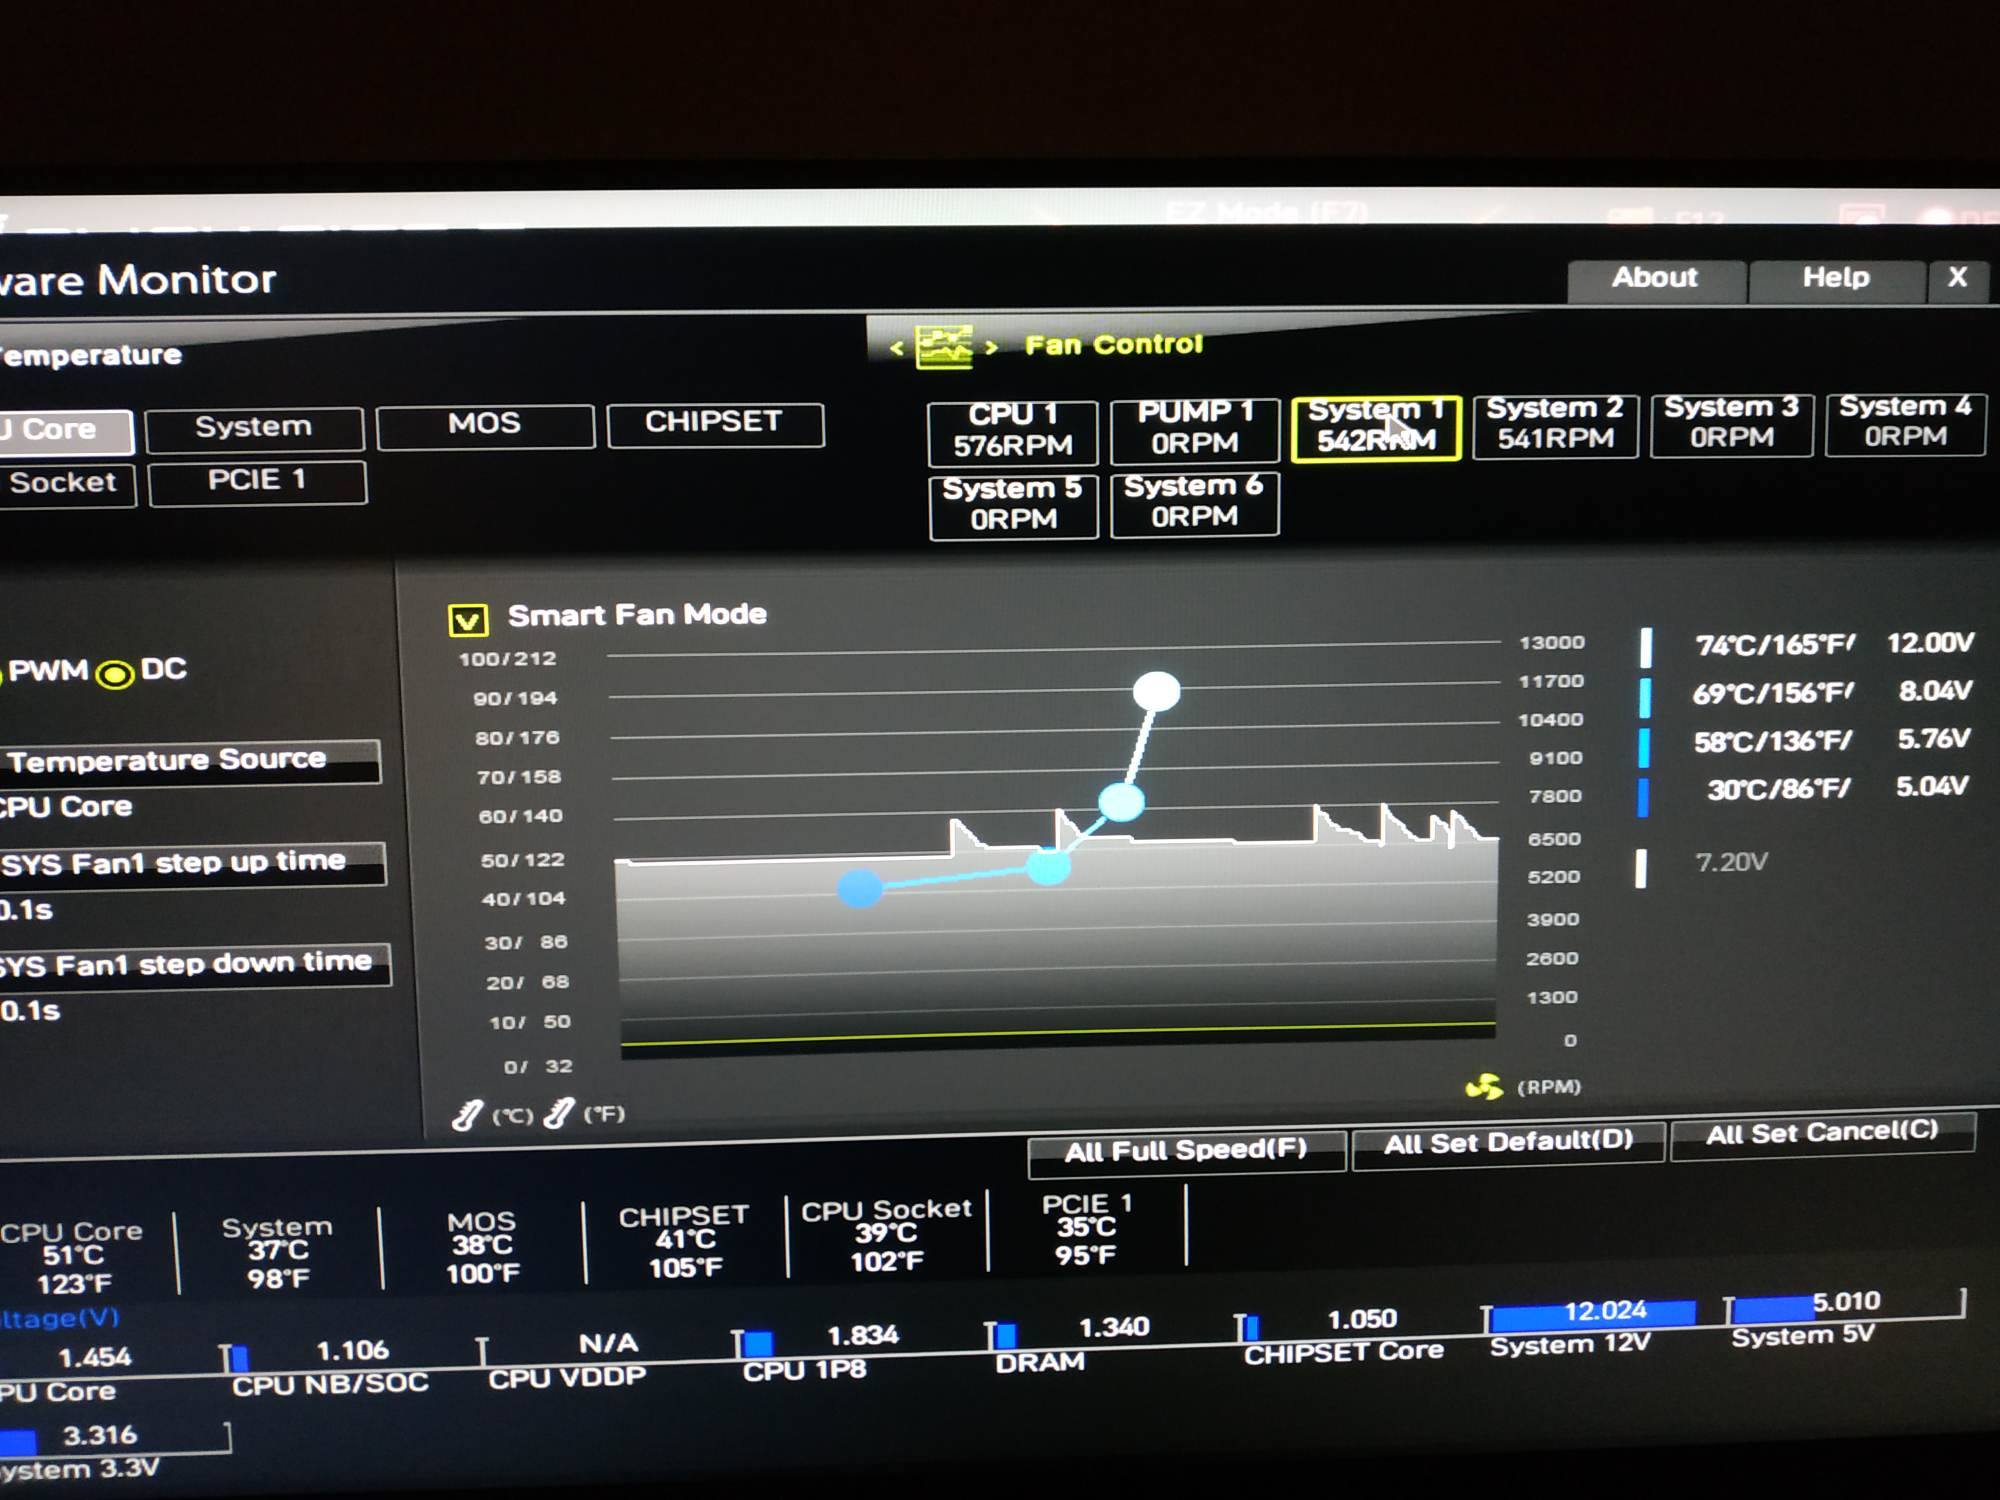Click SYS Fan1 step up time value 0.1s
Viewport: 2000px width, 1500px height.
click(26, 911)
